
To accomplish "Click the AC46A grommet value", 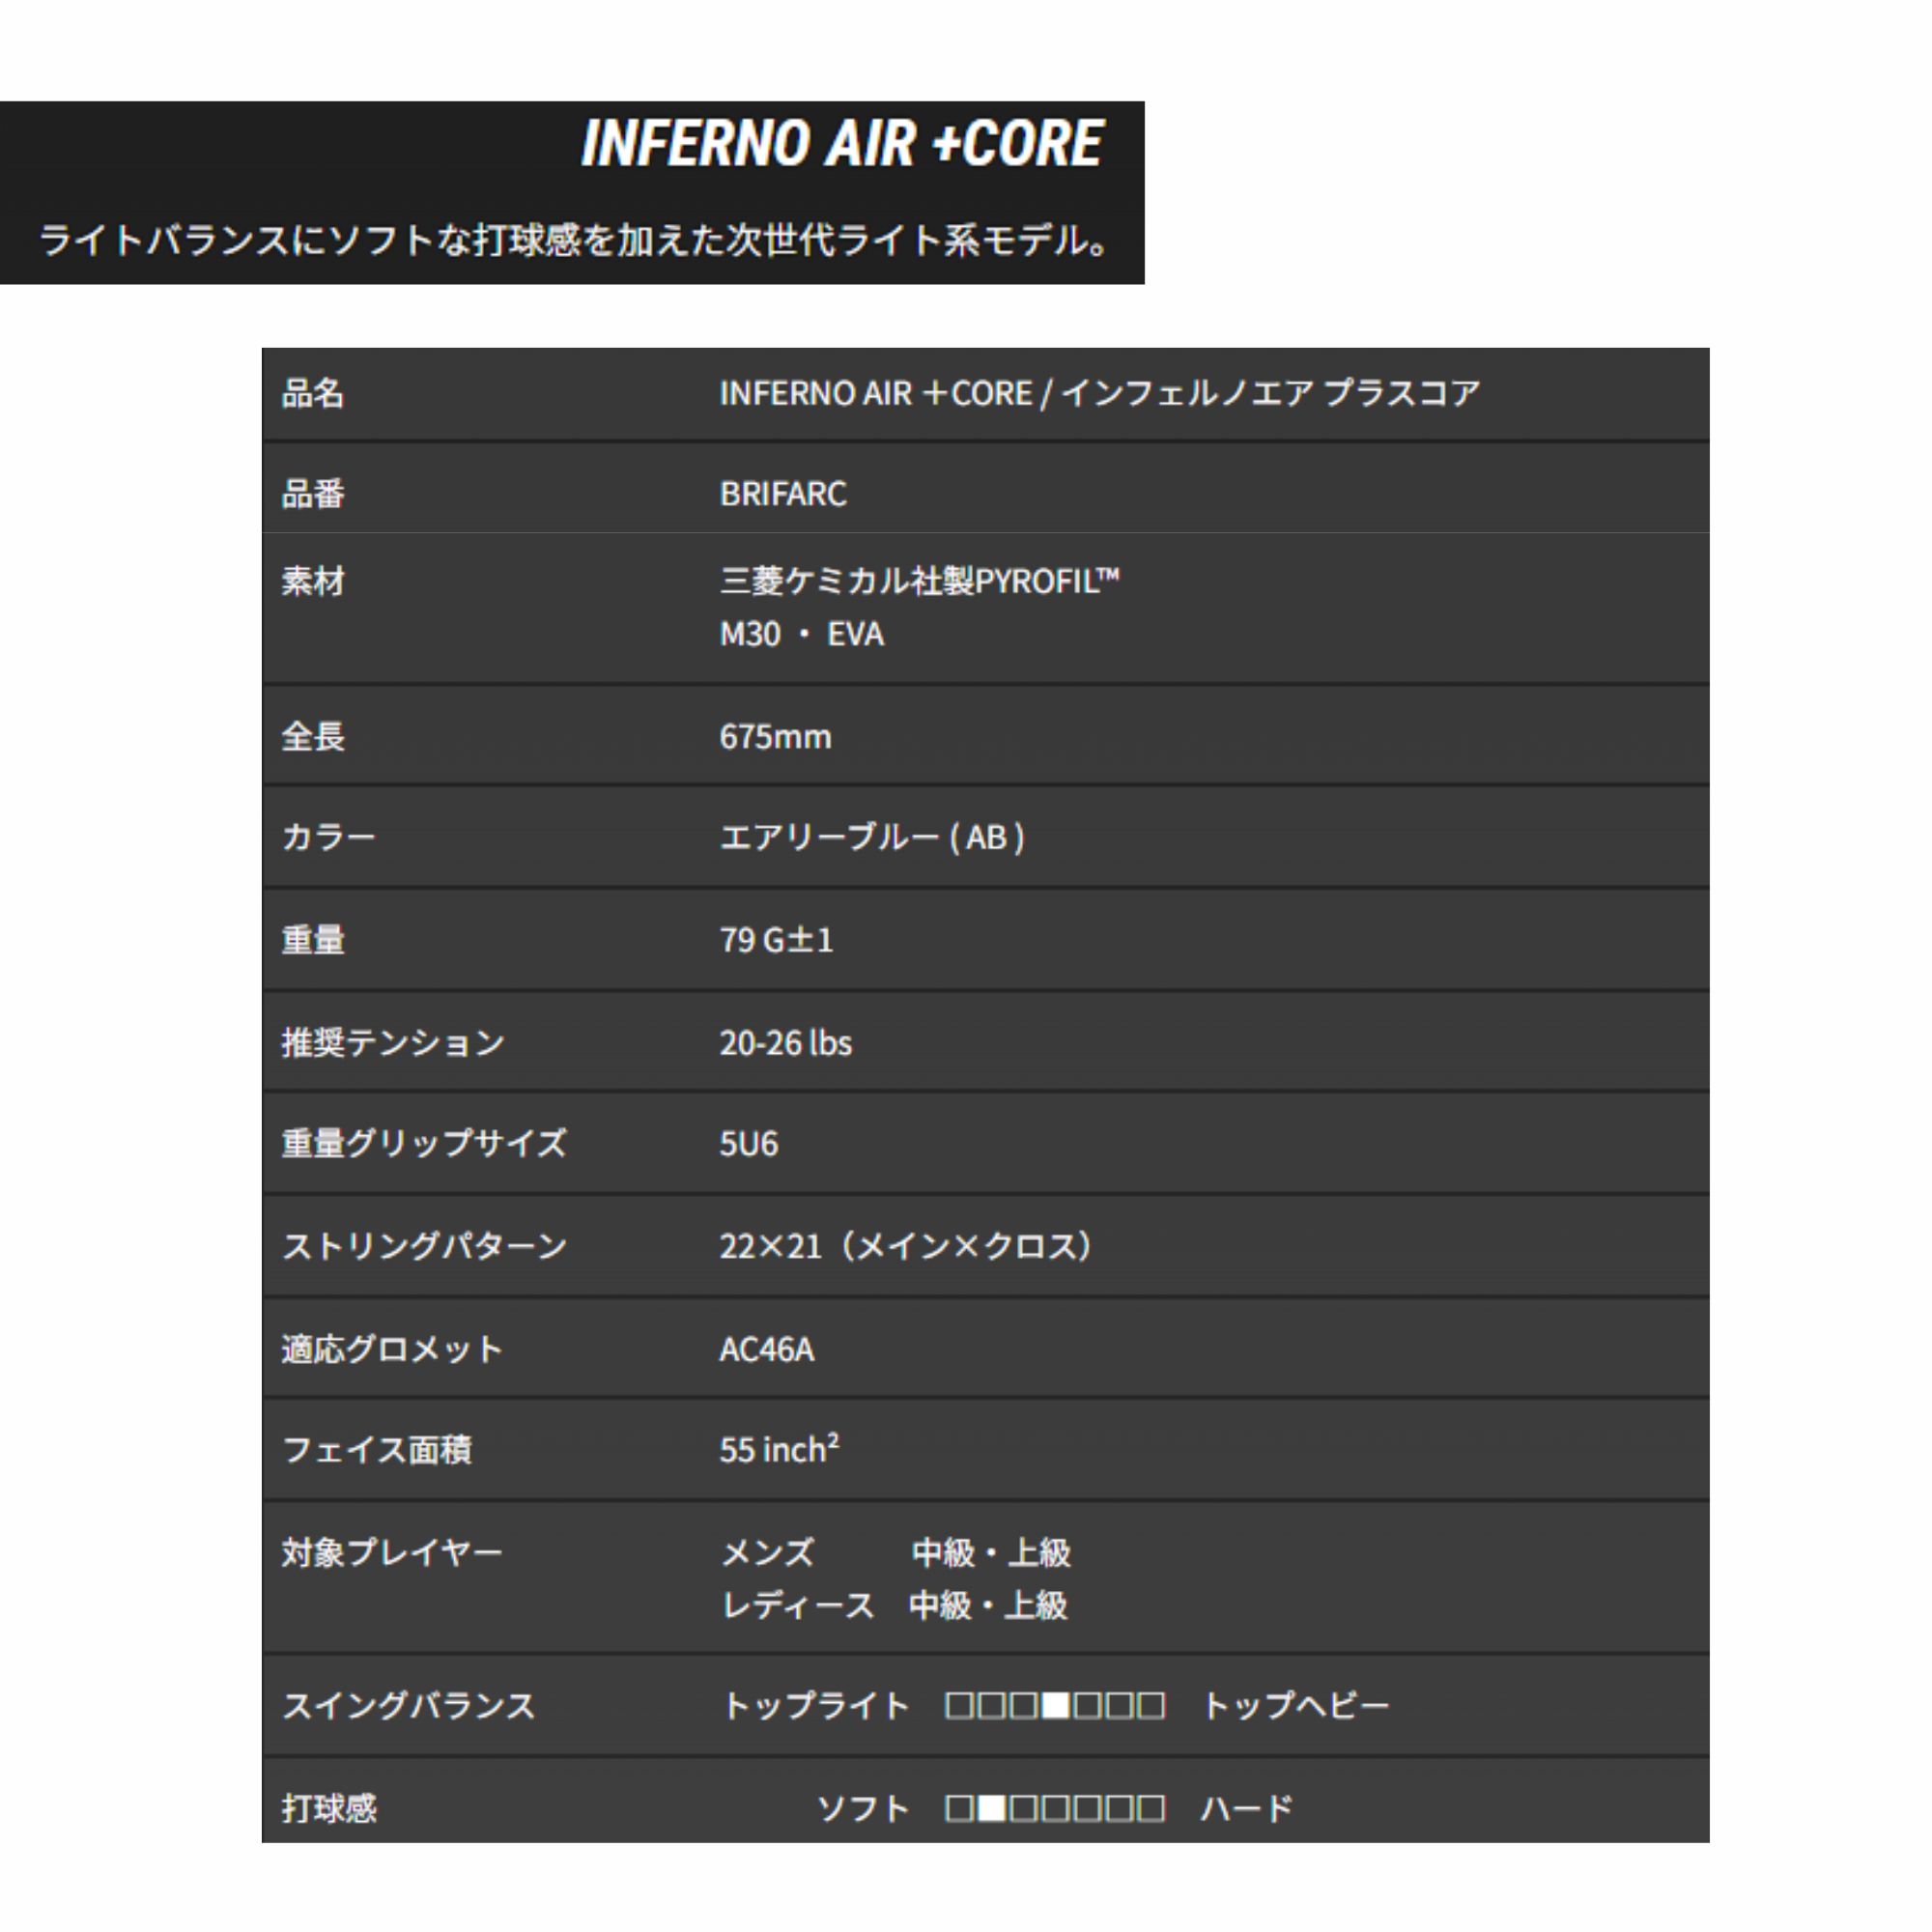I will [x=767, y=1349].
